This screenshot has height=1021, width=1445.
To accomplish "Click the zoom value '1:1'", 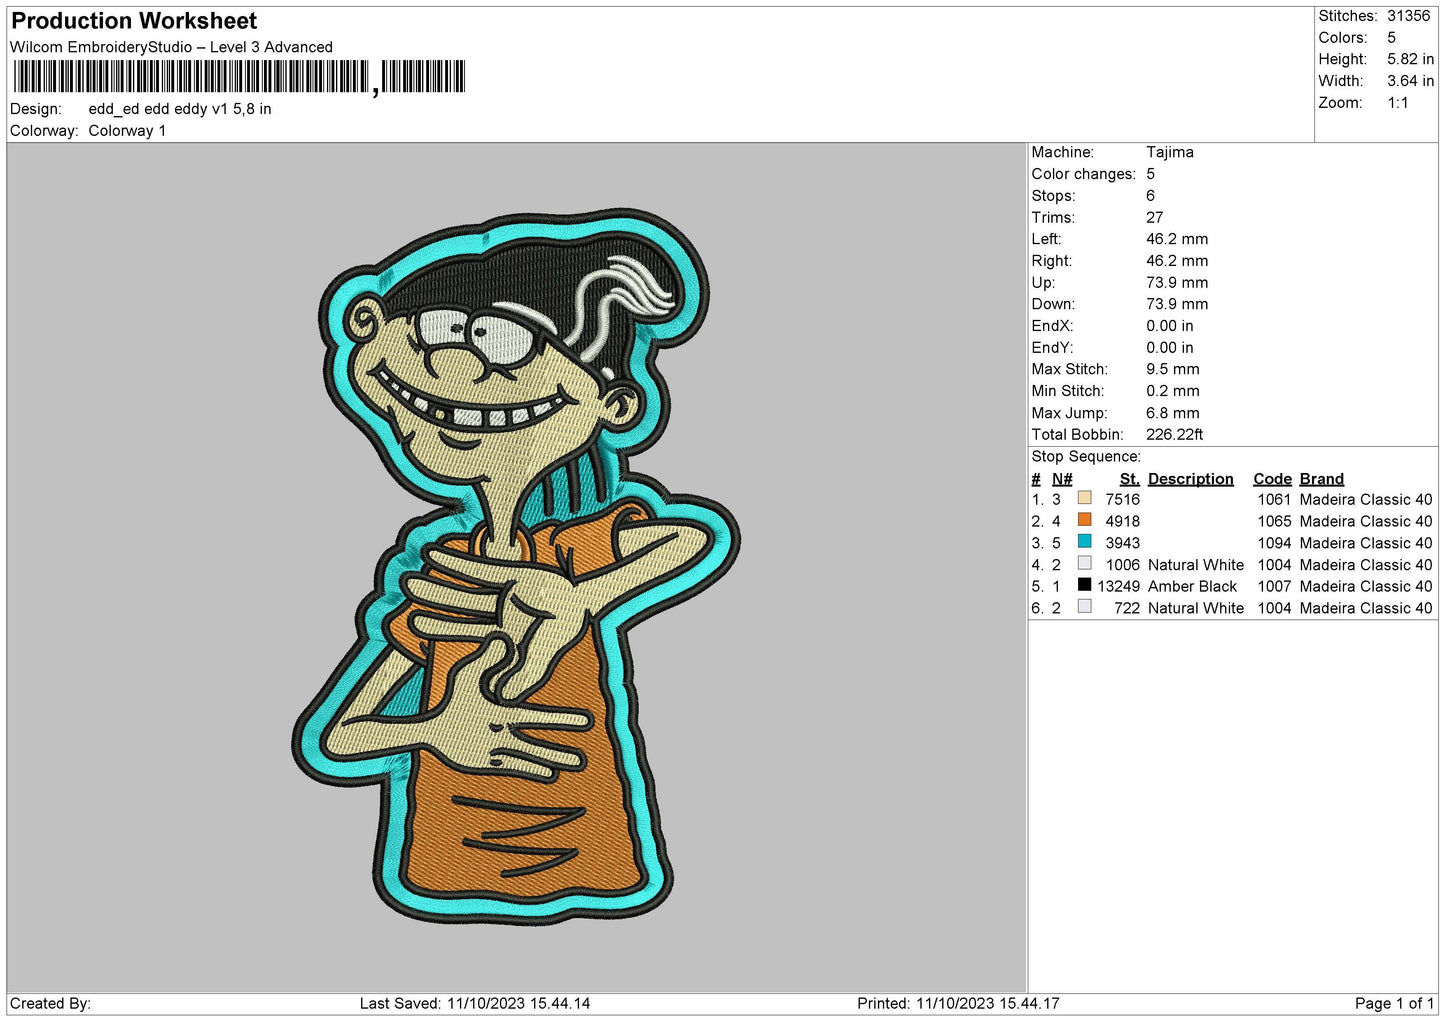I will click(x=1397, y=103).
